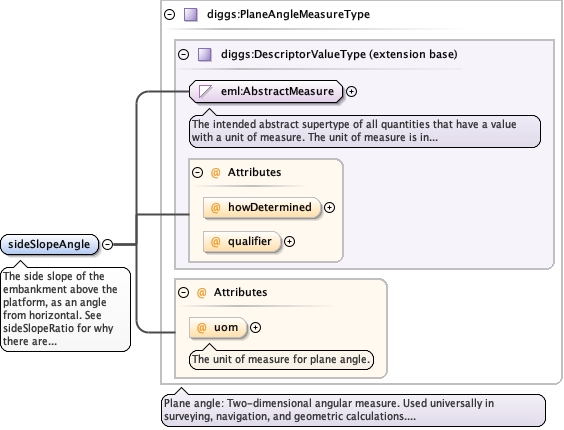Expand the eml:AbstractMeasure element
Screen dimensions: 564x430
point(351,91)
